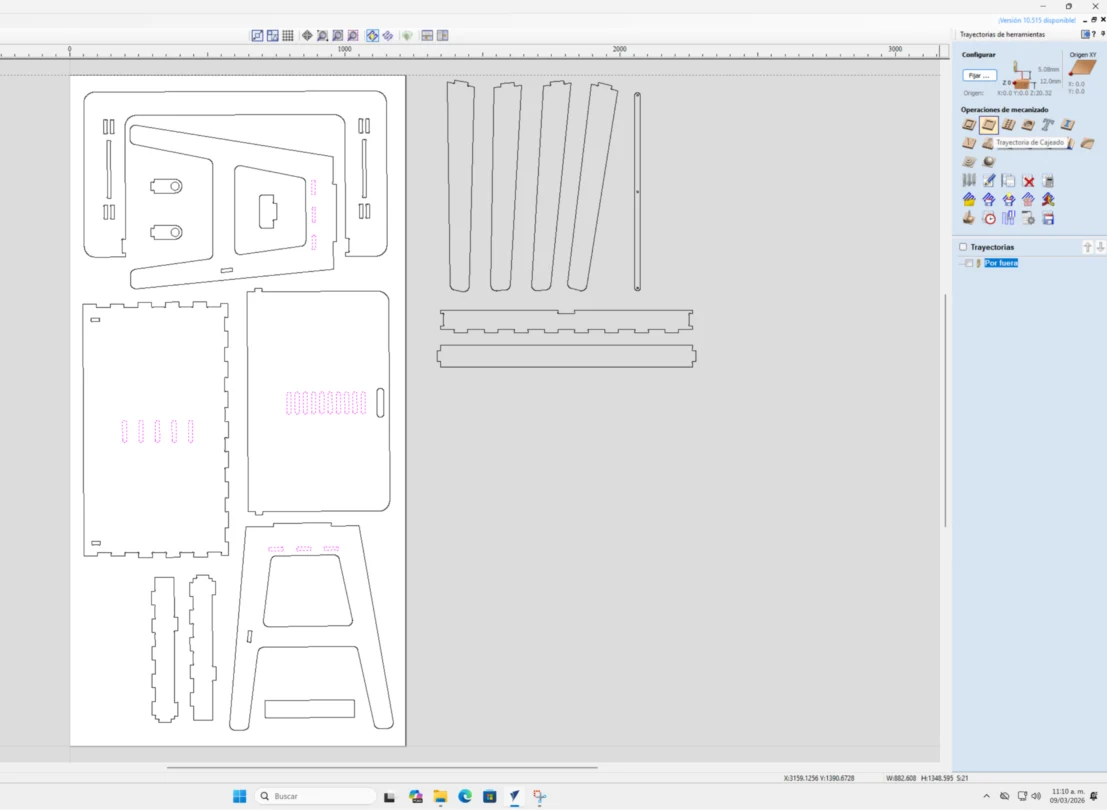Click the Edit toolpath pencil icon
1107x810 pixels.
coord(988,181)
